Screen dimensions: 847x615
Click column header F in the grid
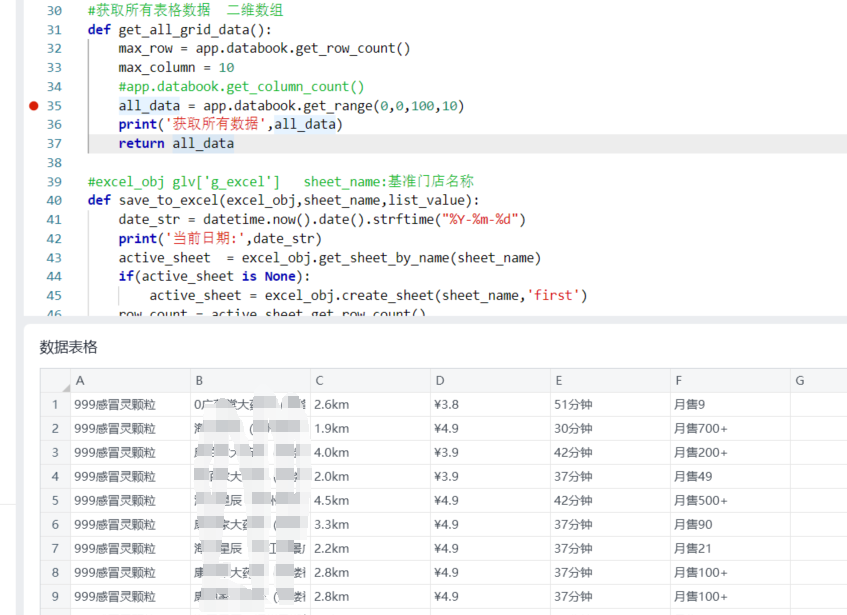[x=730, y=381]
